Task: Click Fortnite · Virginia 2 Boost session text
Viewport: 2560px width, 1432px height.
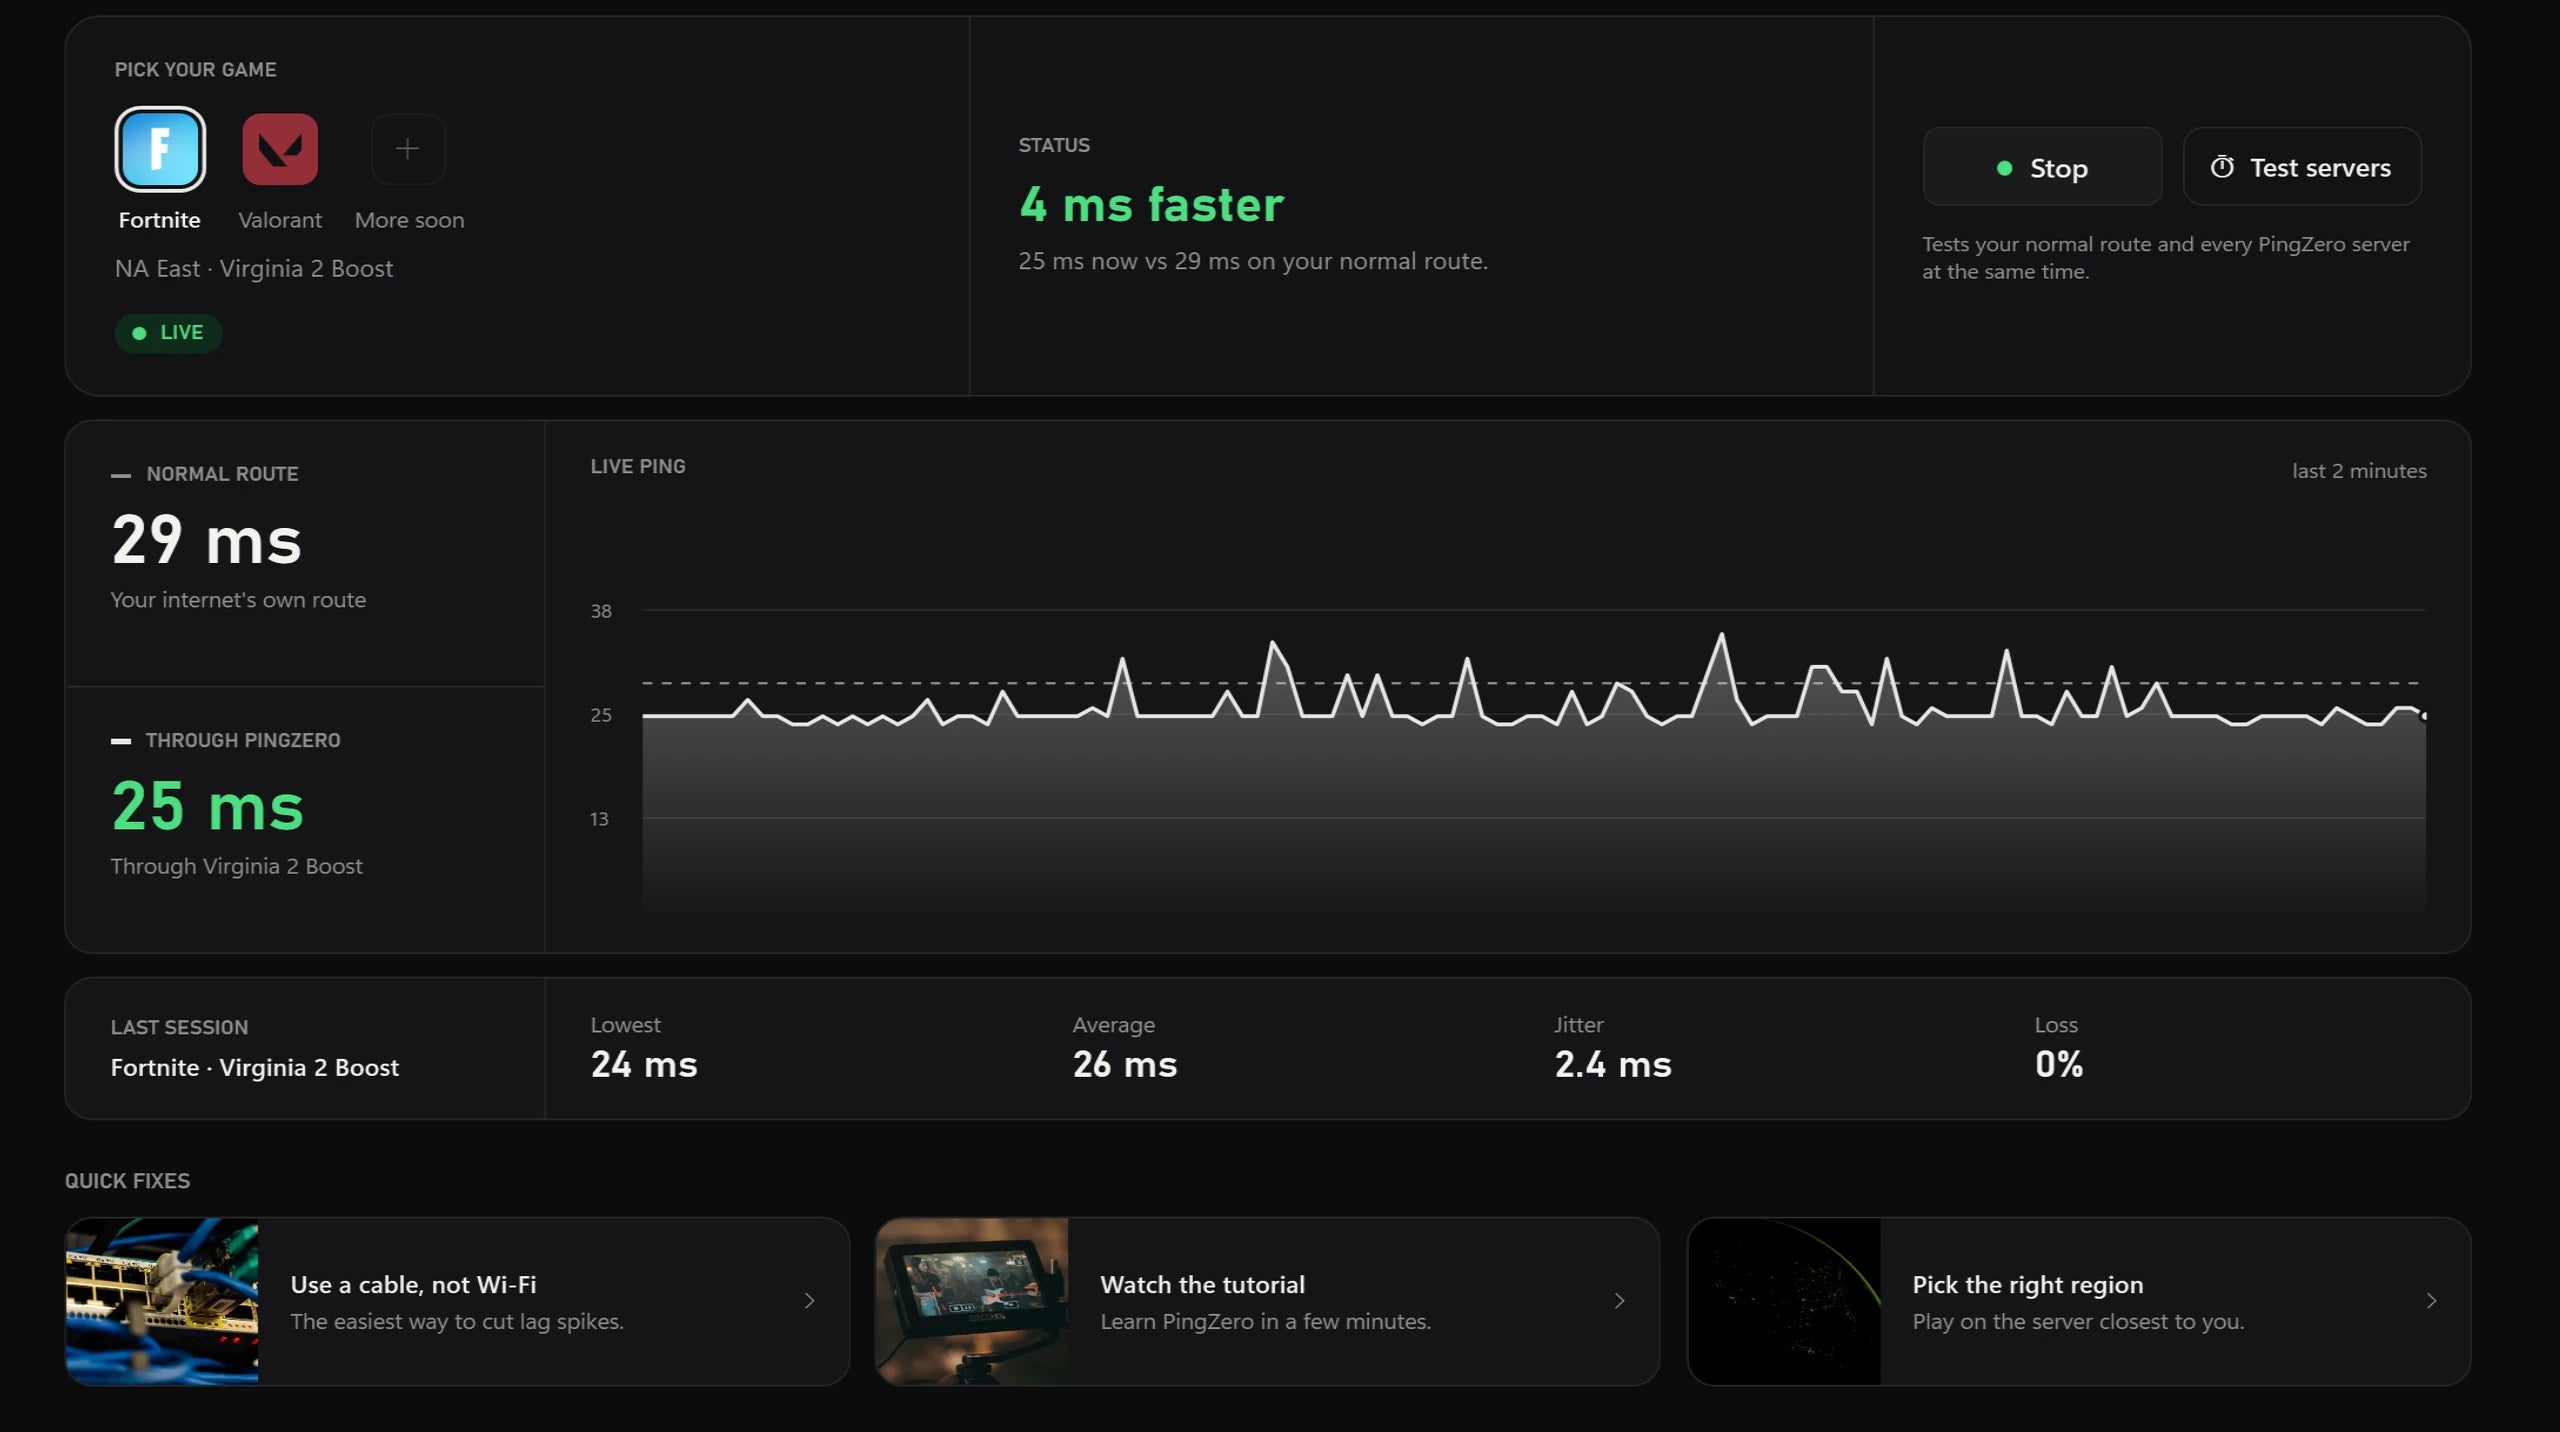Action: point(255,1068)
